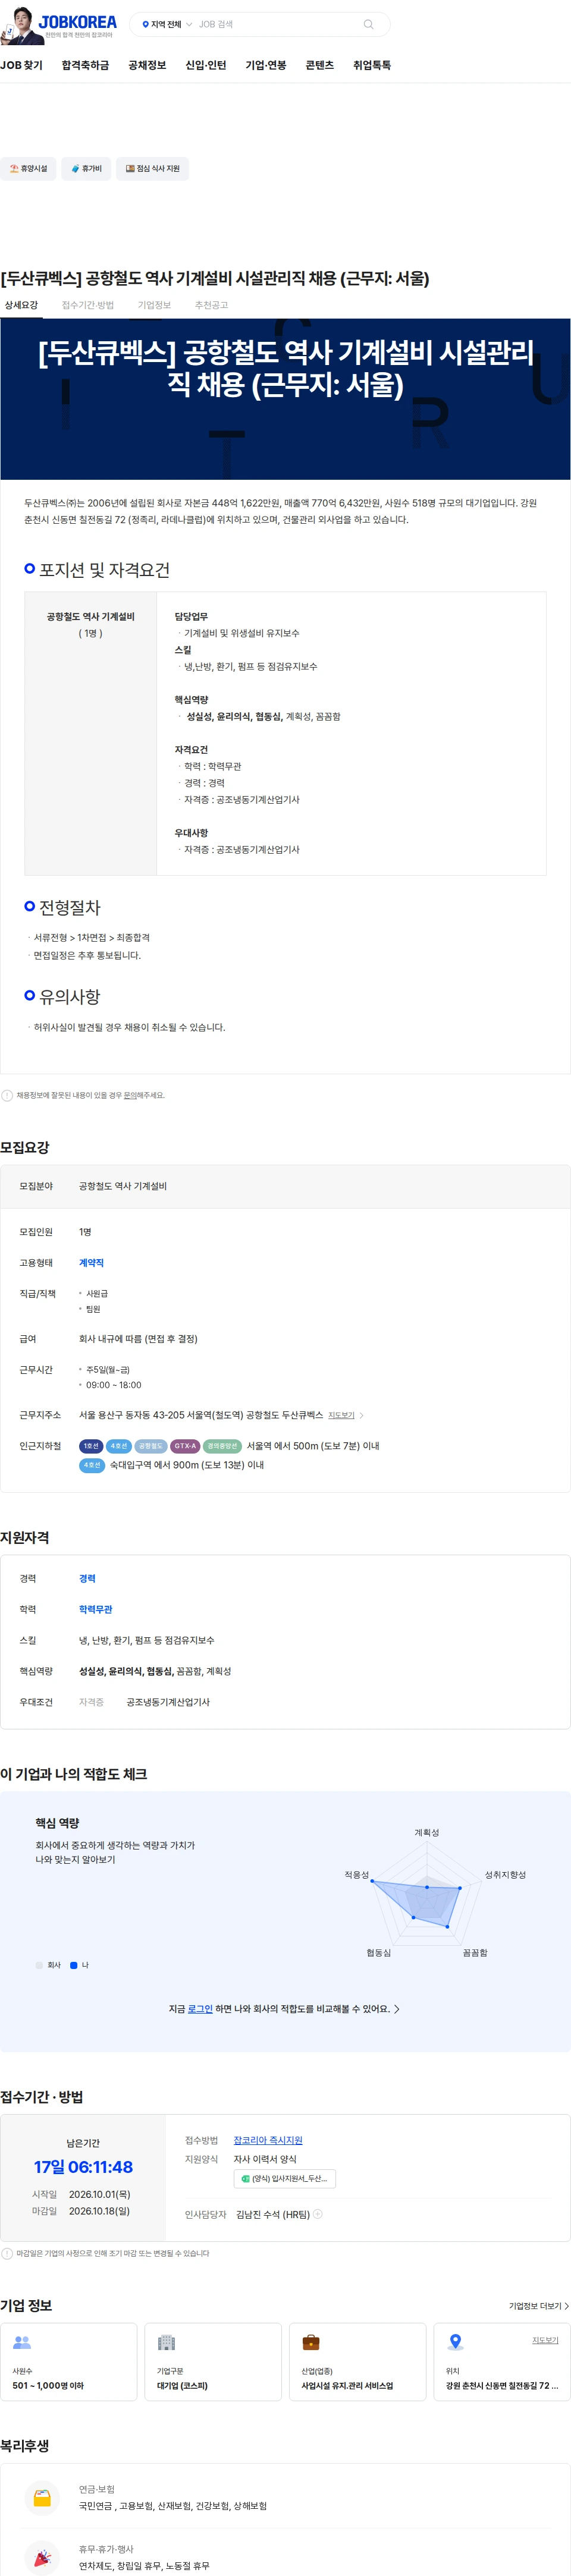571x2576 pixels.
Task: Click the 17일 06:11:48 remaining time
Action: click(x=83, y=2167)
